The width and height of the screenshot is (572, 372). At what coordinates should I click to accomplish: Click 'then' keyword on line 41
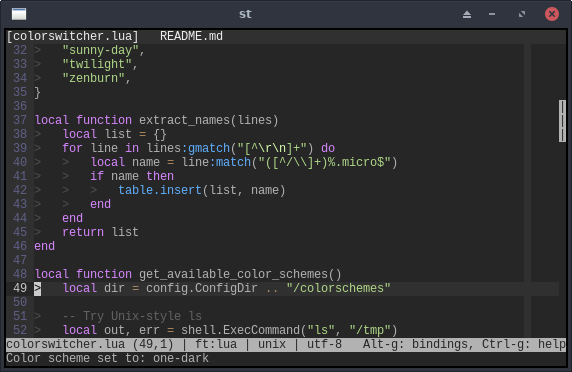tap(160, 176)
